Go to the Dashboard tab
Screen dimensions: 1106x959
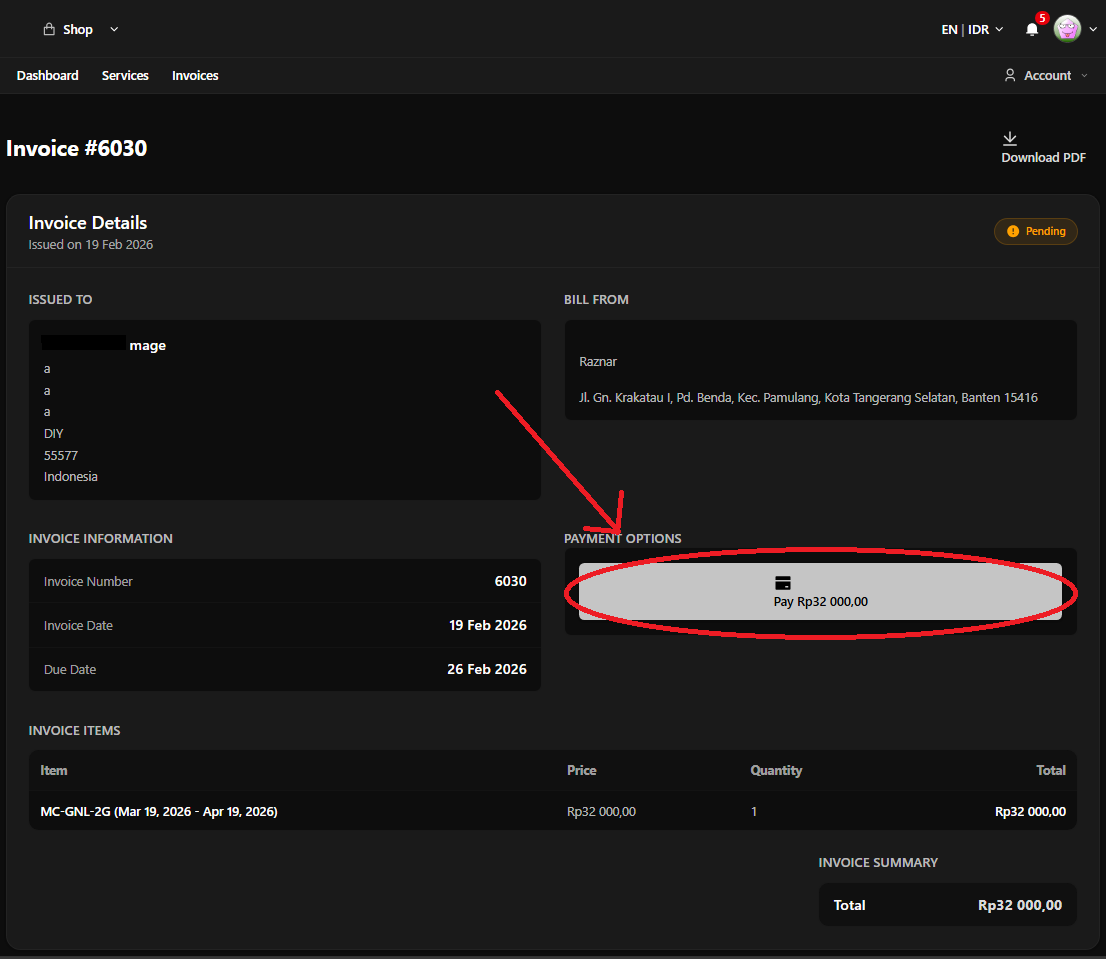pos(48,76)
